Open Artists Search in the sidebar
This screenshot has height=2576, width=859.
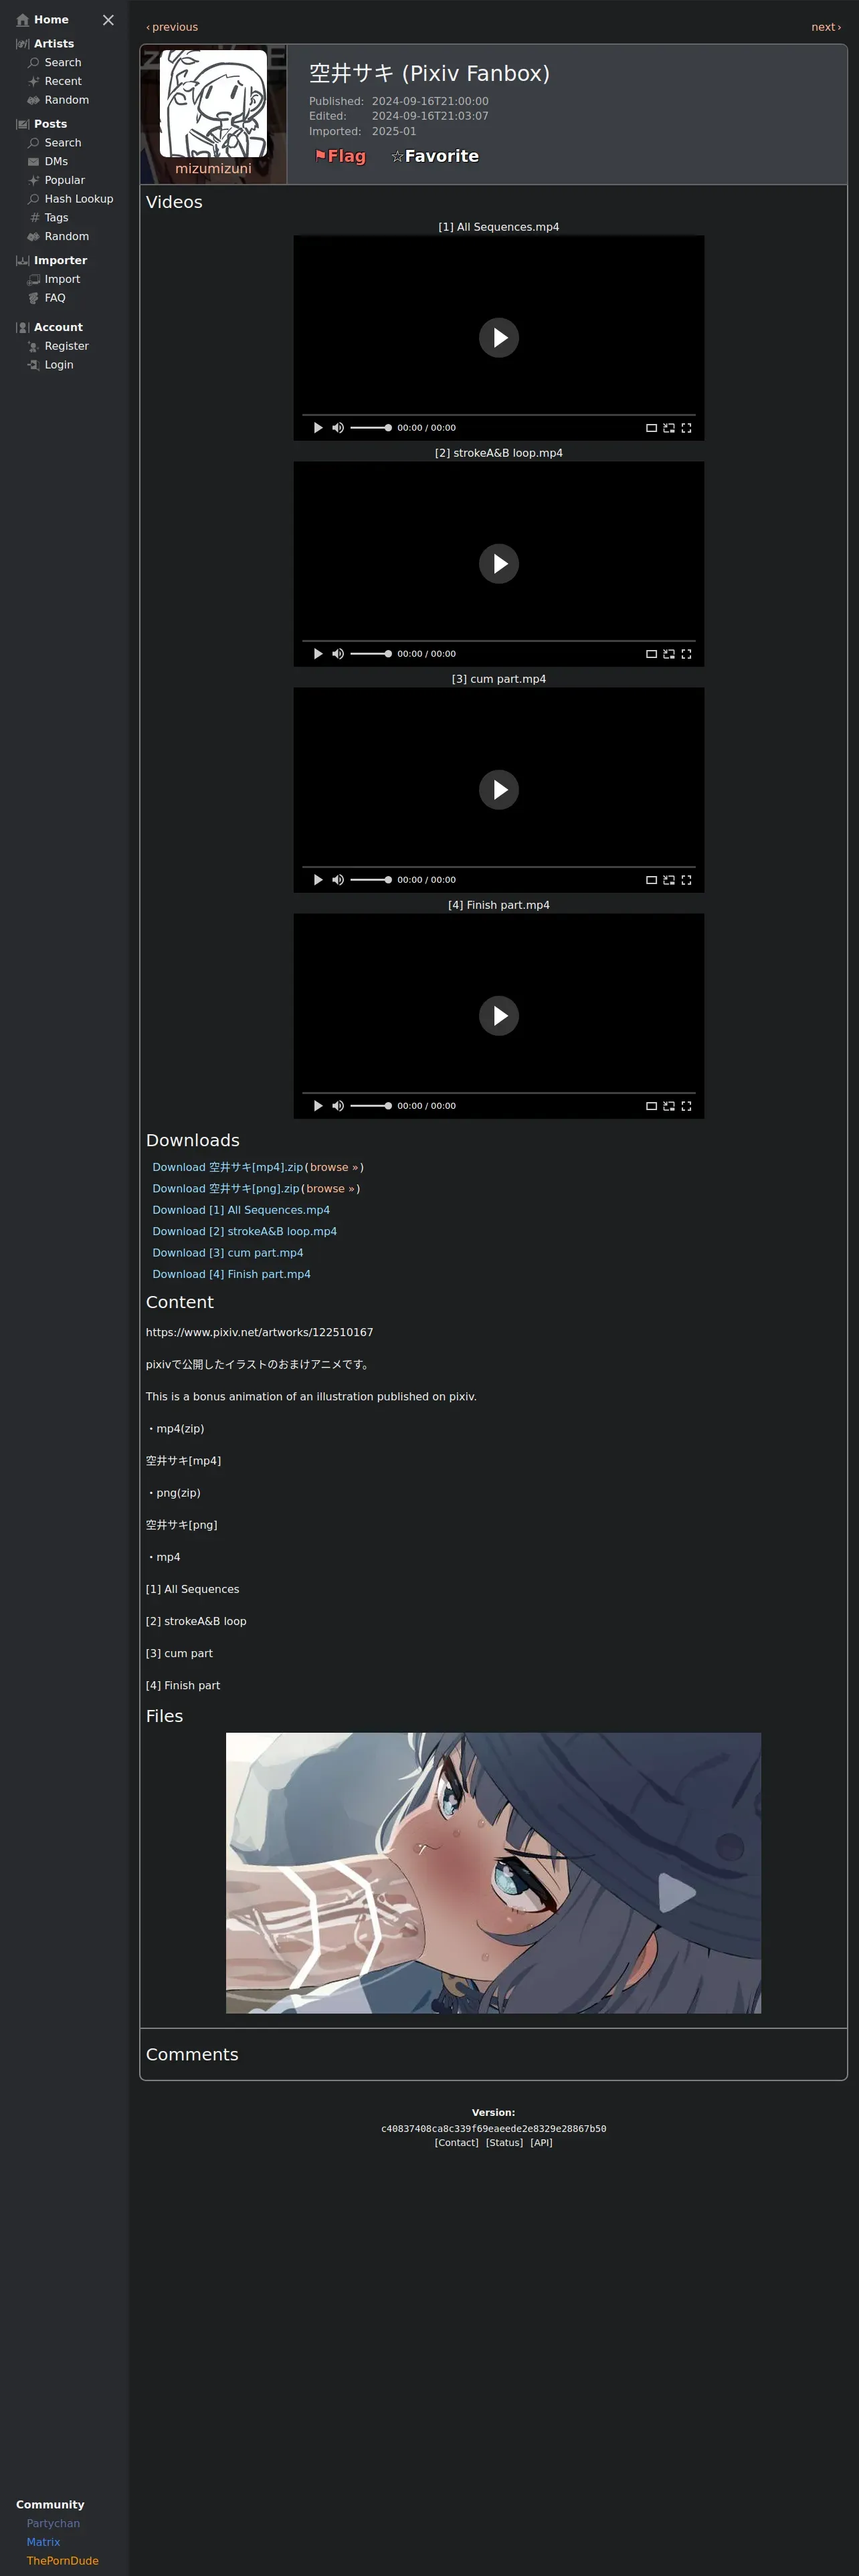pos(54,62)
